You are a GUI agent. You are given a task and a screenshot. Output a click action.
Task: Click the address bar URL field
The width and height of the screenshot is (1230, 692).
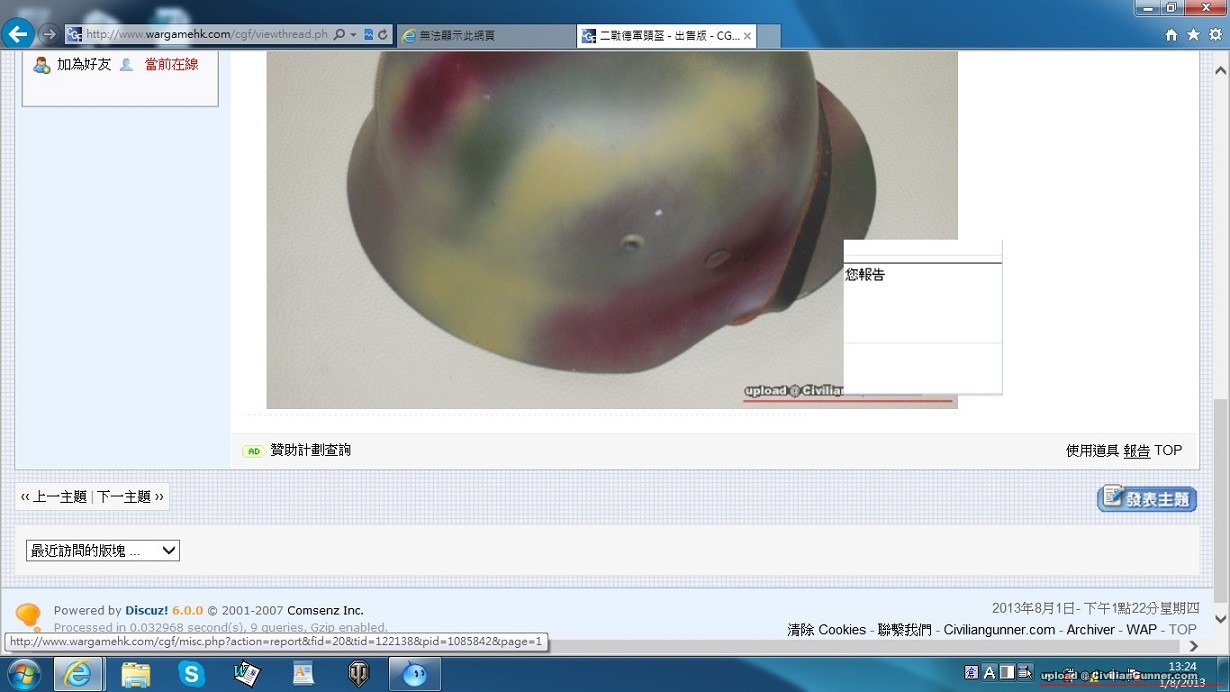(x=205, y=34)
